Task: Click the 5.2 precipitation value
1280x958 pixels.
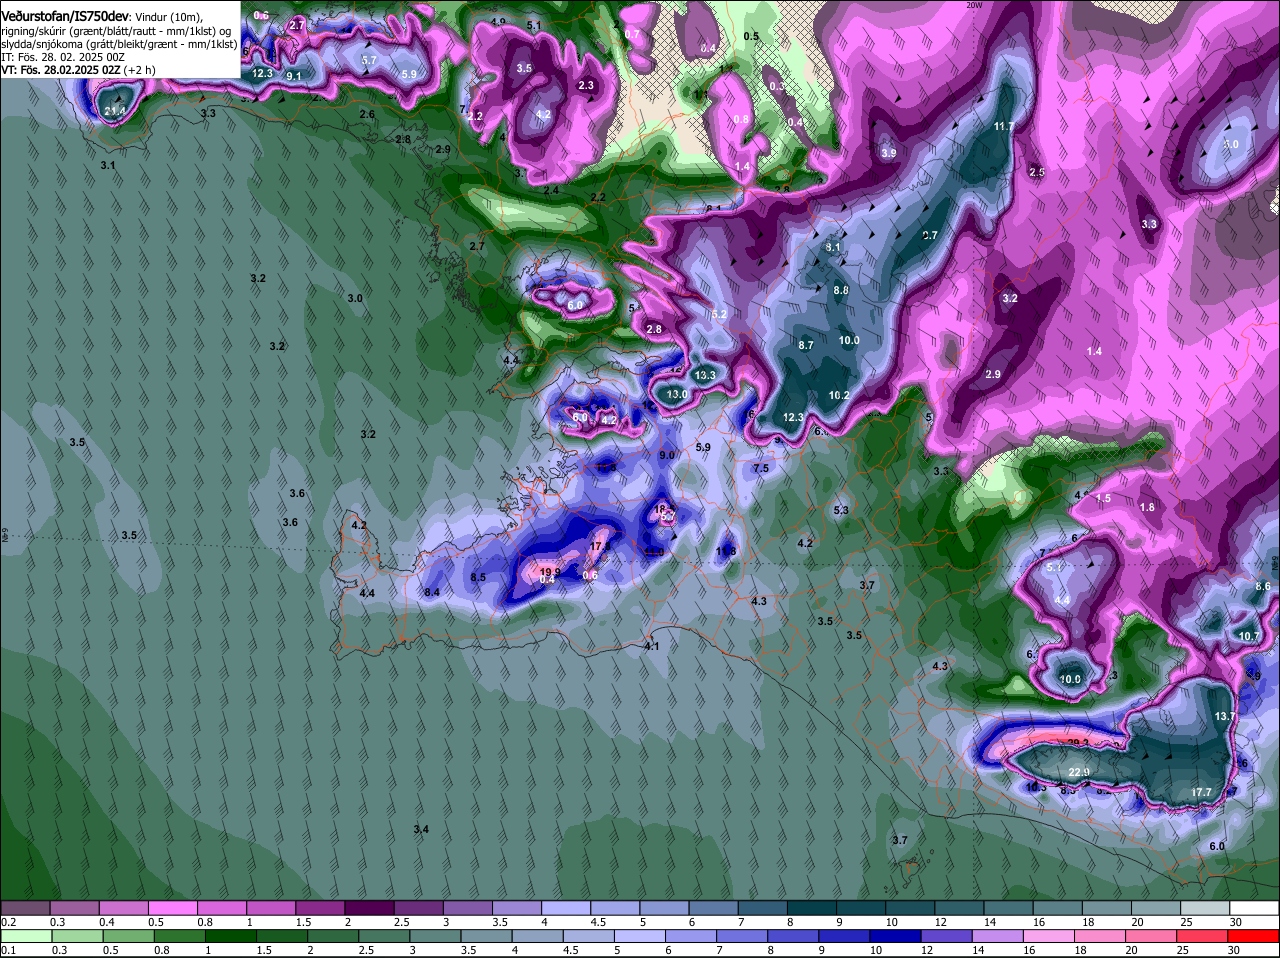Action: pyautogui.click(x=719, y=314)
